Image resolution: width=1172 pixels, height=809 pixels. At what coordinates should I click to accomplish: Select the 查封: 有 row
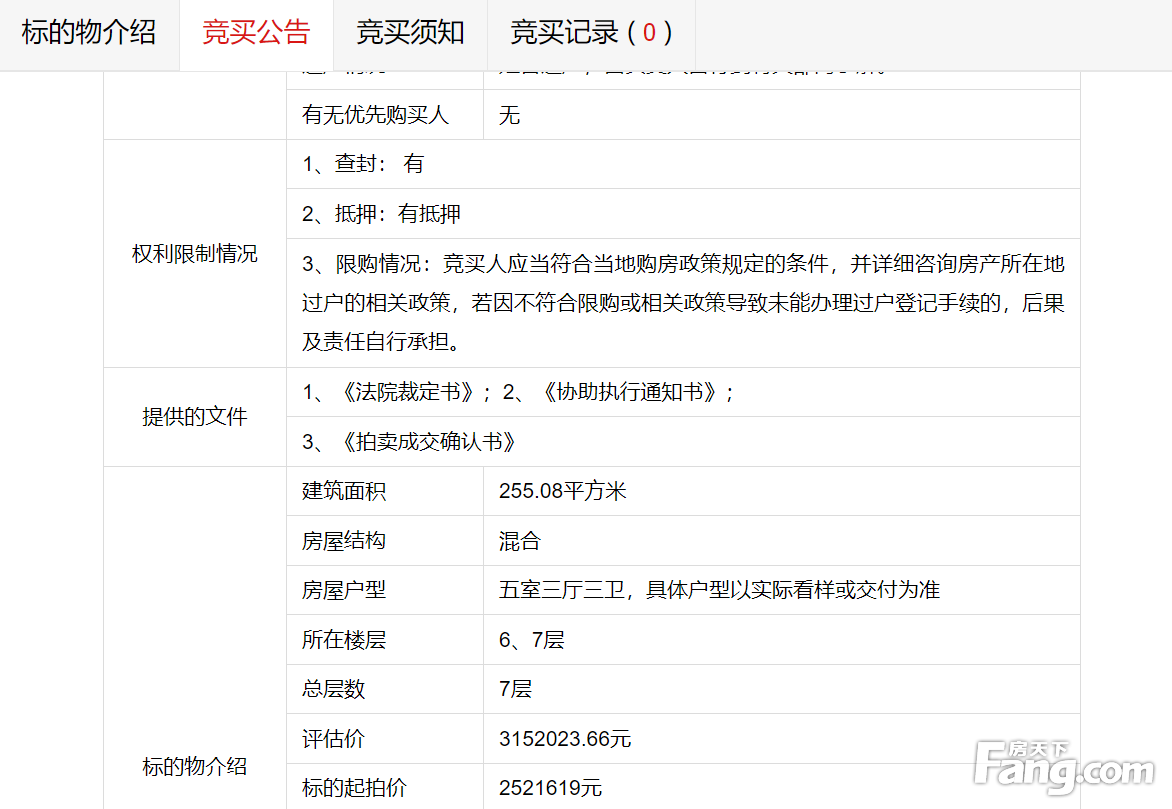coord(364,164)
